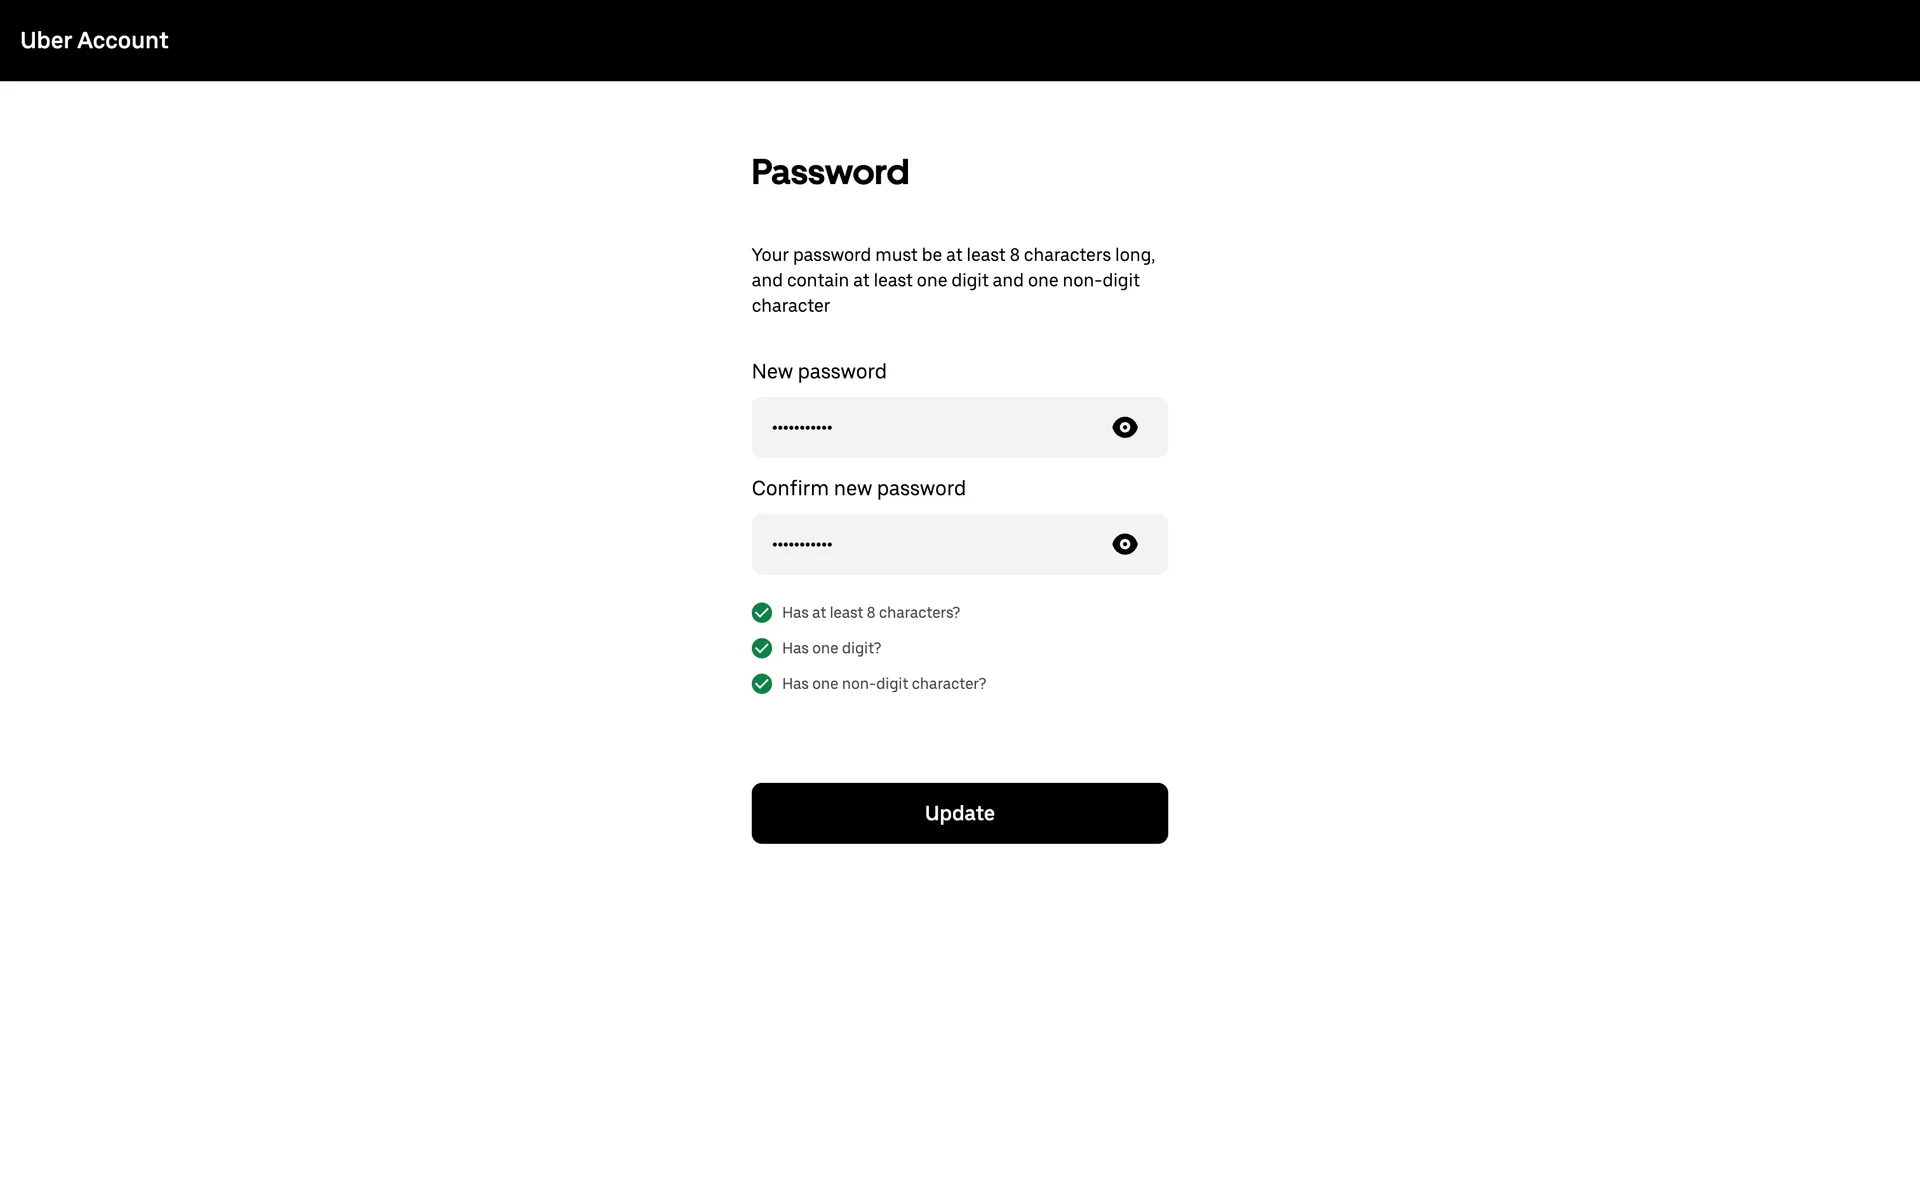Click the masked dots inside Confirm new password field
Image resolution: width=1920 pixels, height=1200 pixels.
tap(802, 545)
